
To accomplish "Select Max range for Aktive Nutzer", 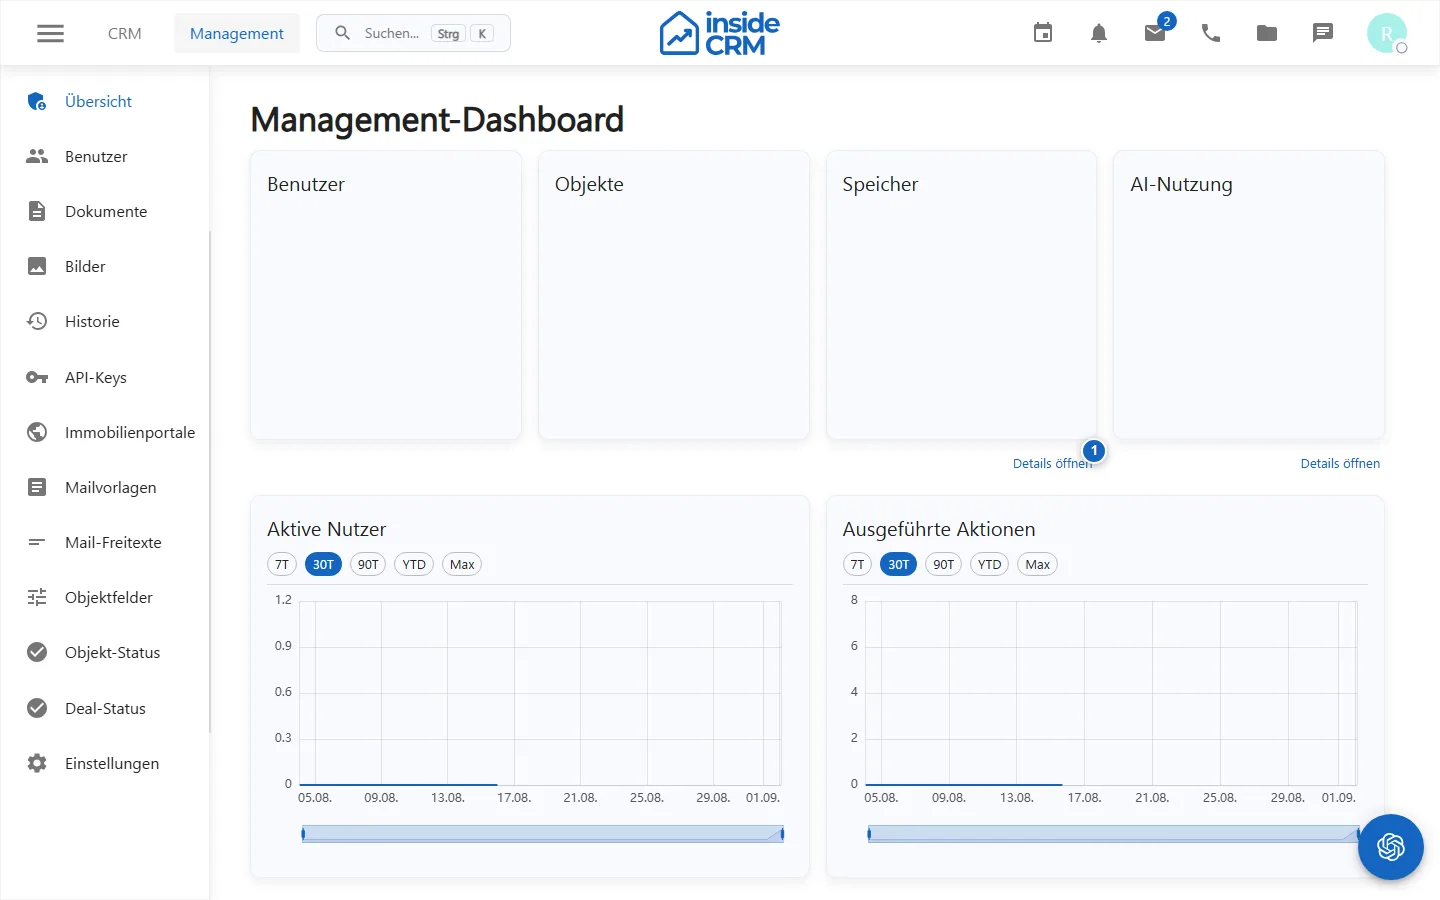I will coord(462,564).
